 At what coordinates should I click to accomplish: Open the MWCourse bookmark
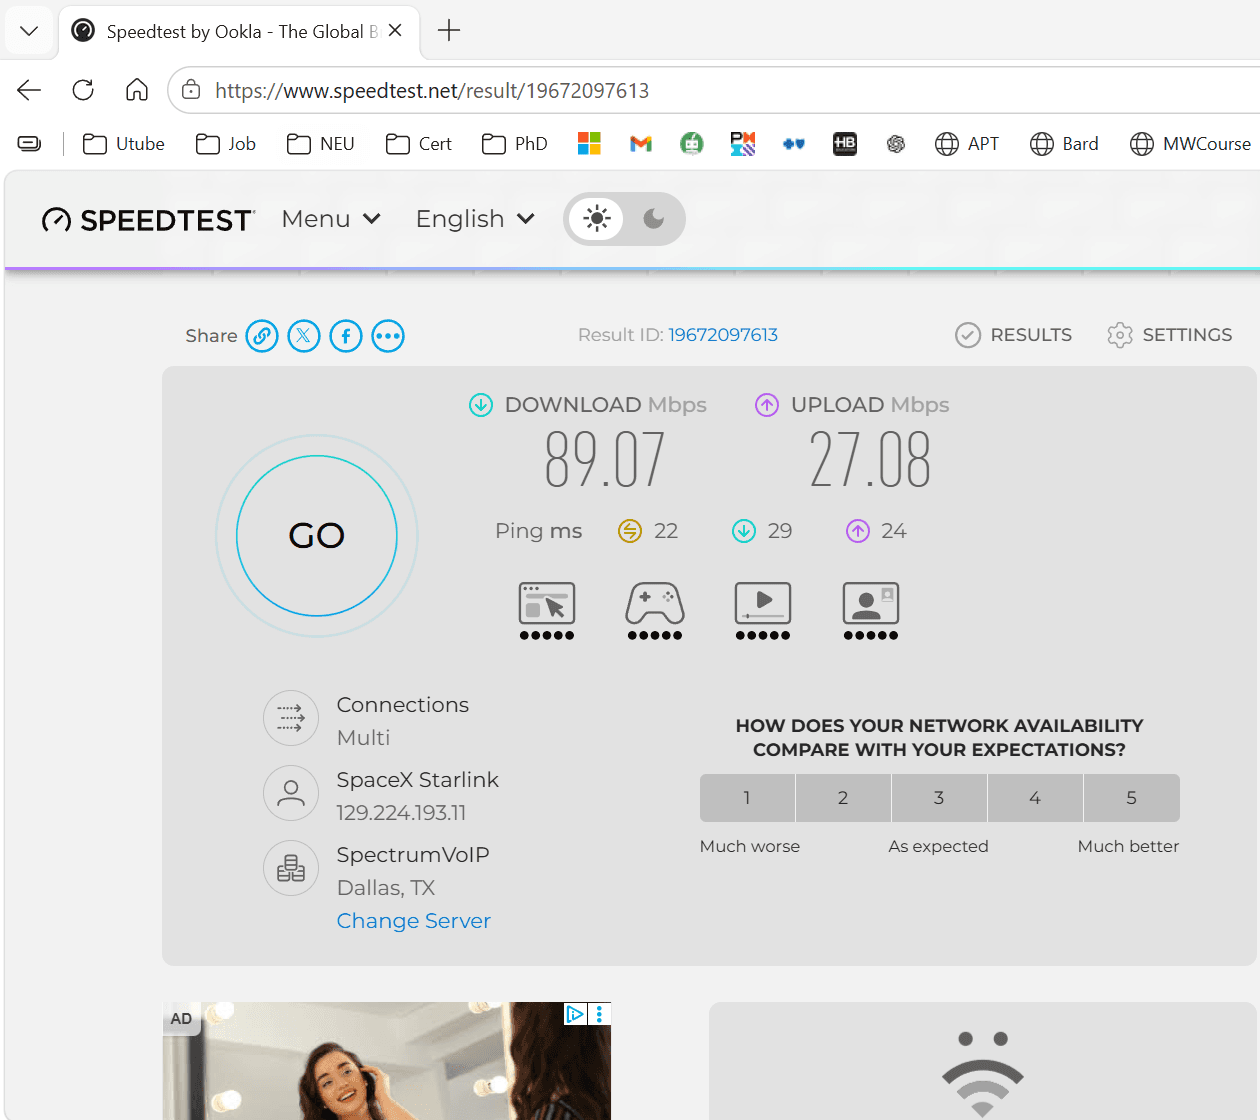click(1190, 144)
